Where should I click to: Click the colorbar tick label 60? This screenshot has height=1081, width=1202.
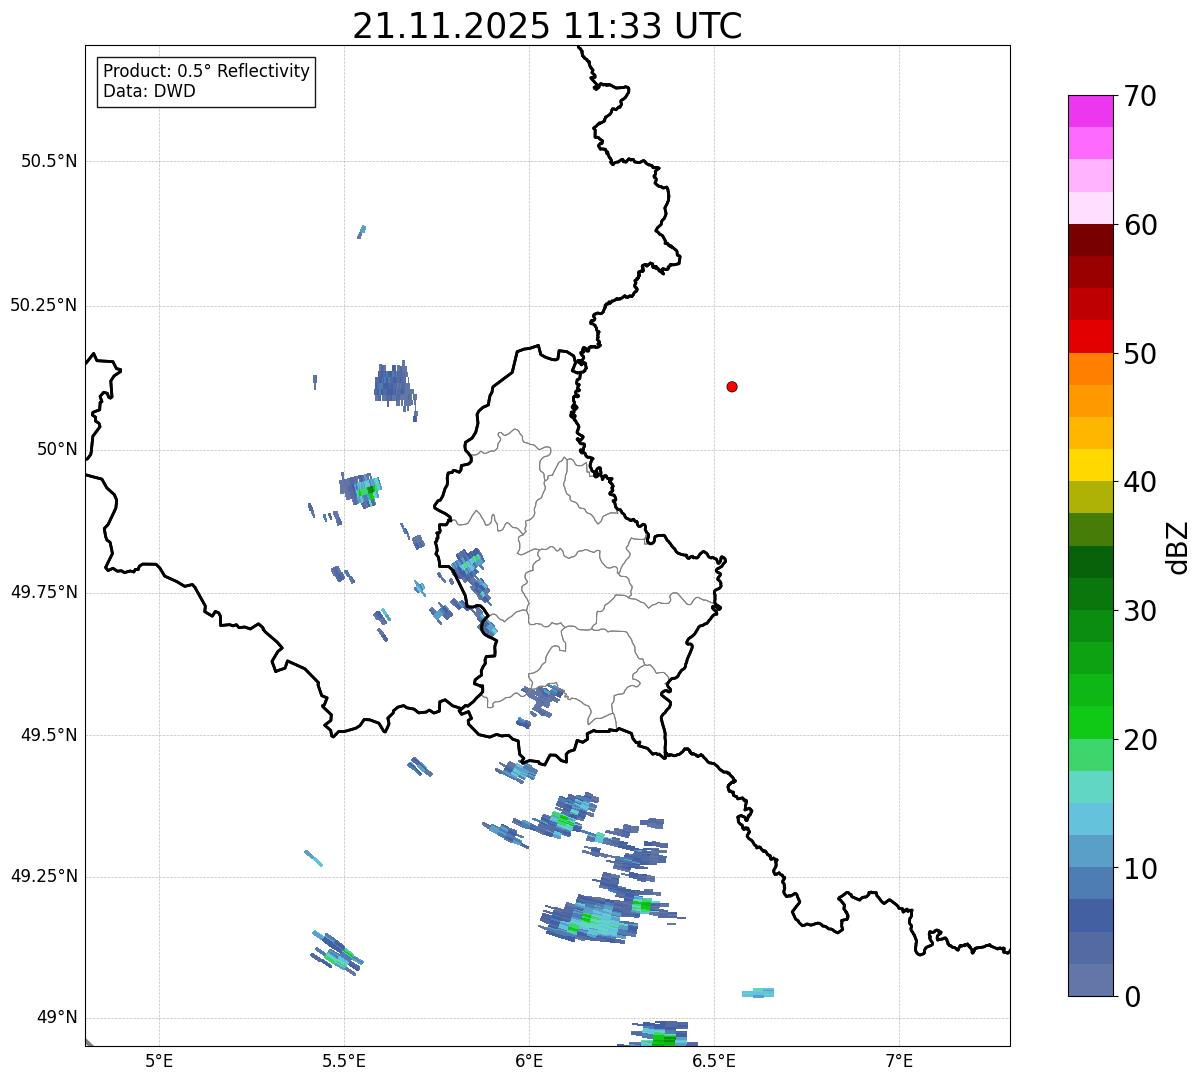pyautogui.click(x=1140, y=225)
